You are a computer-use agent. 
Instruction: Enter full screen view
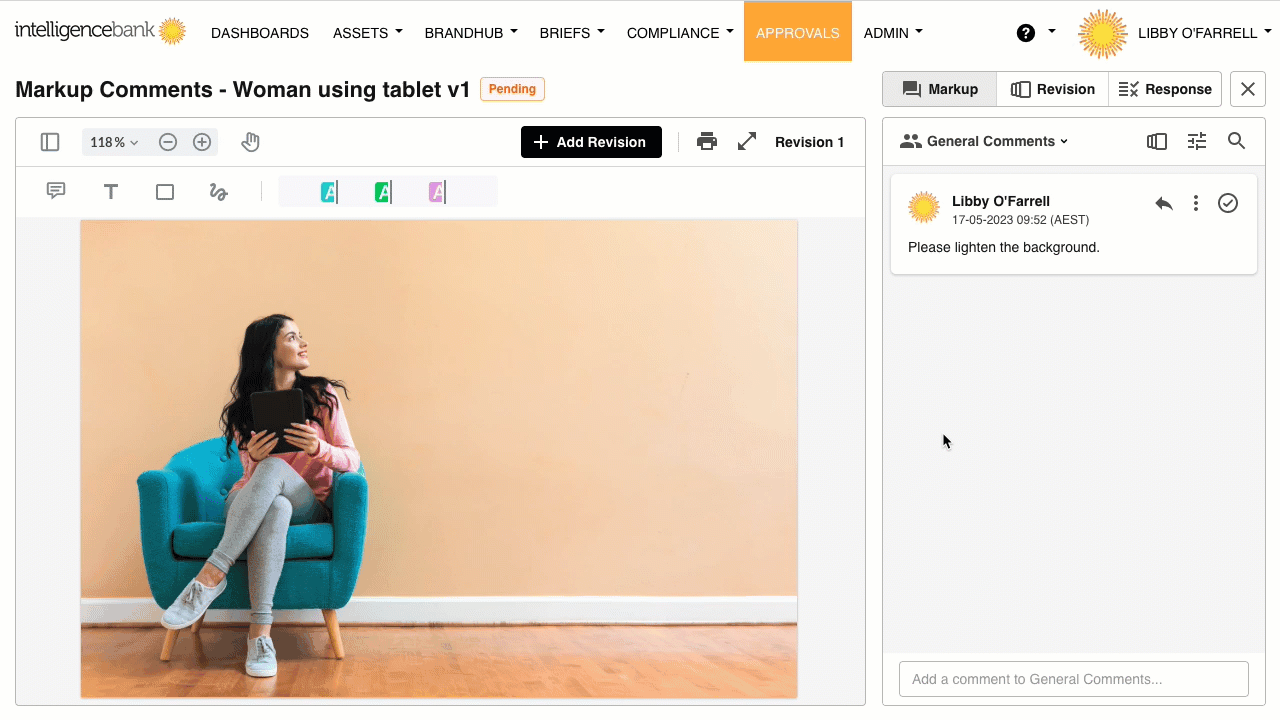click(x=747, y=142)
